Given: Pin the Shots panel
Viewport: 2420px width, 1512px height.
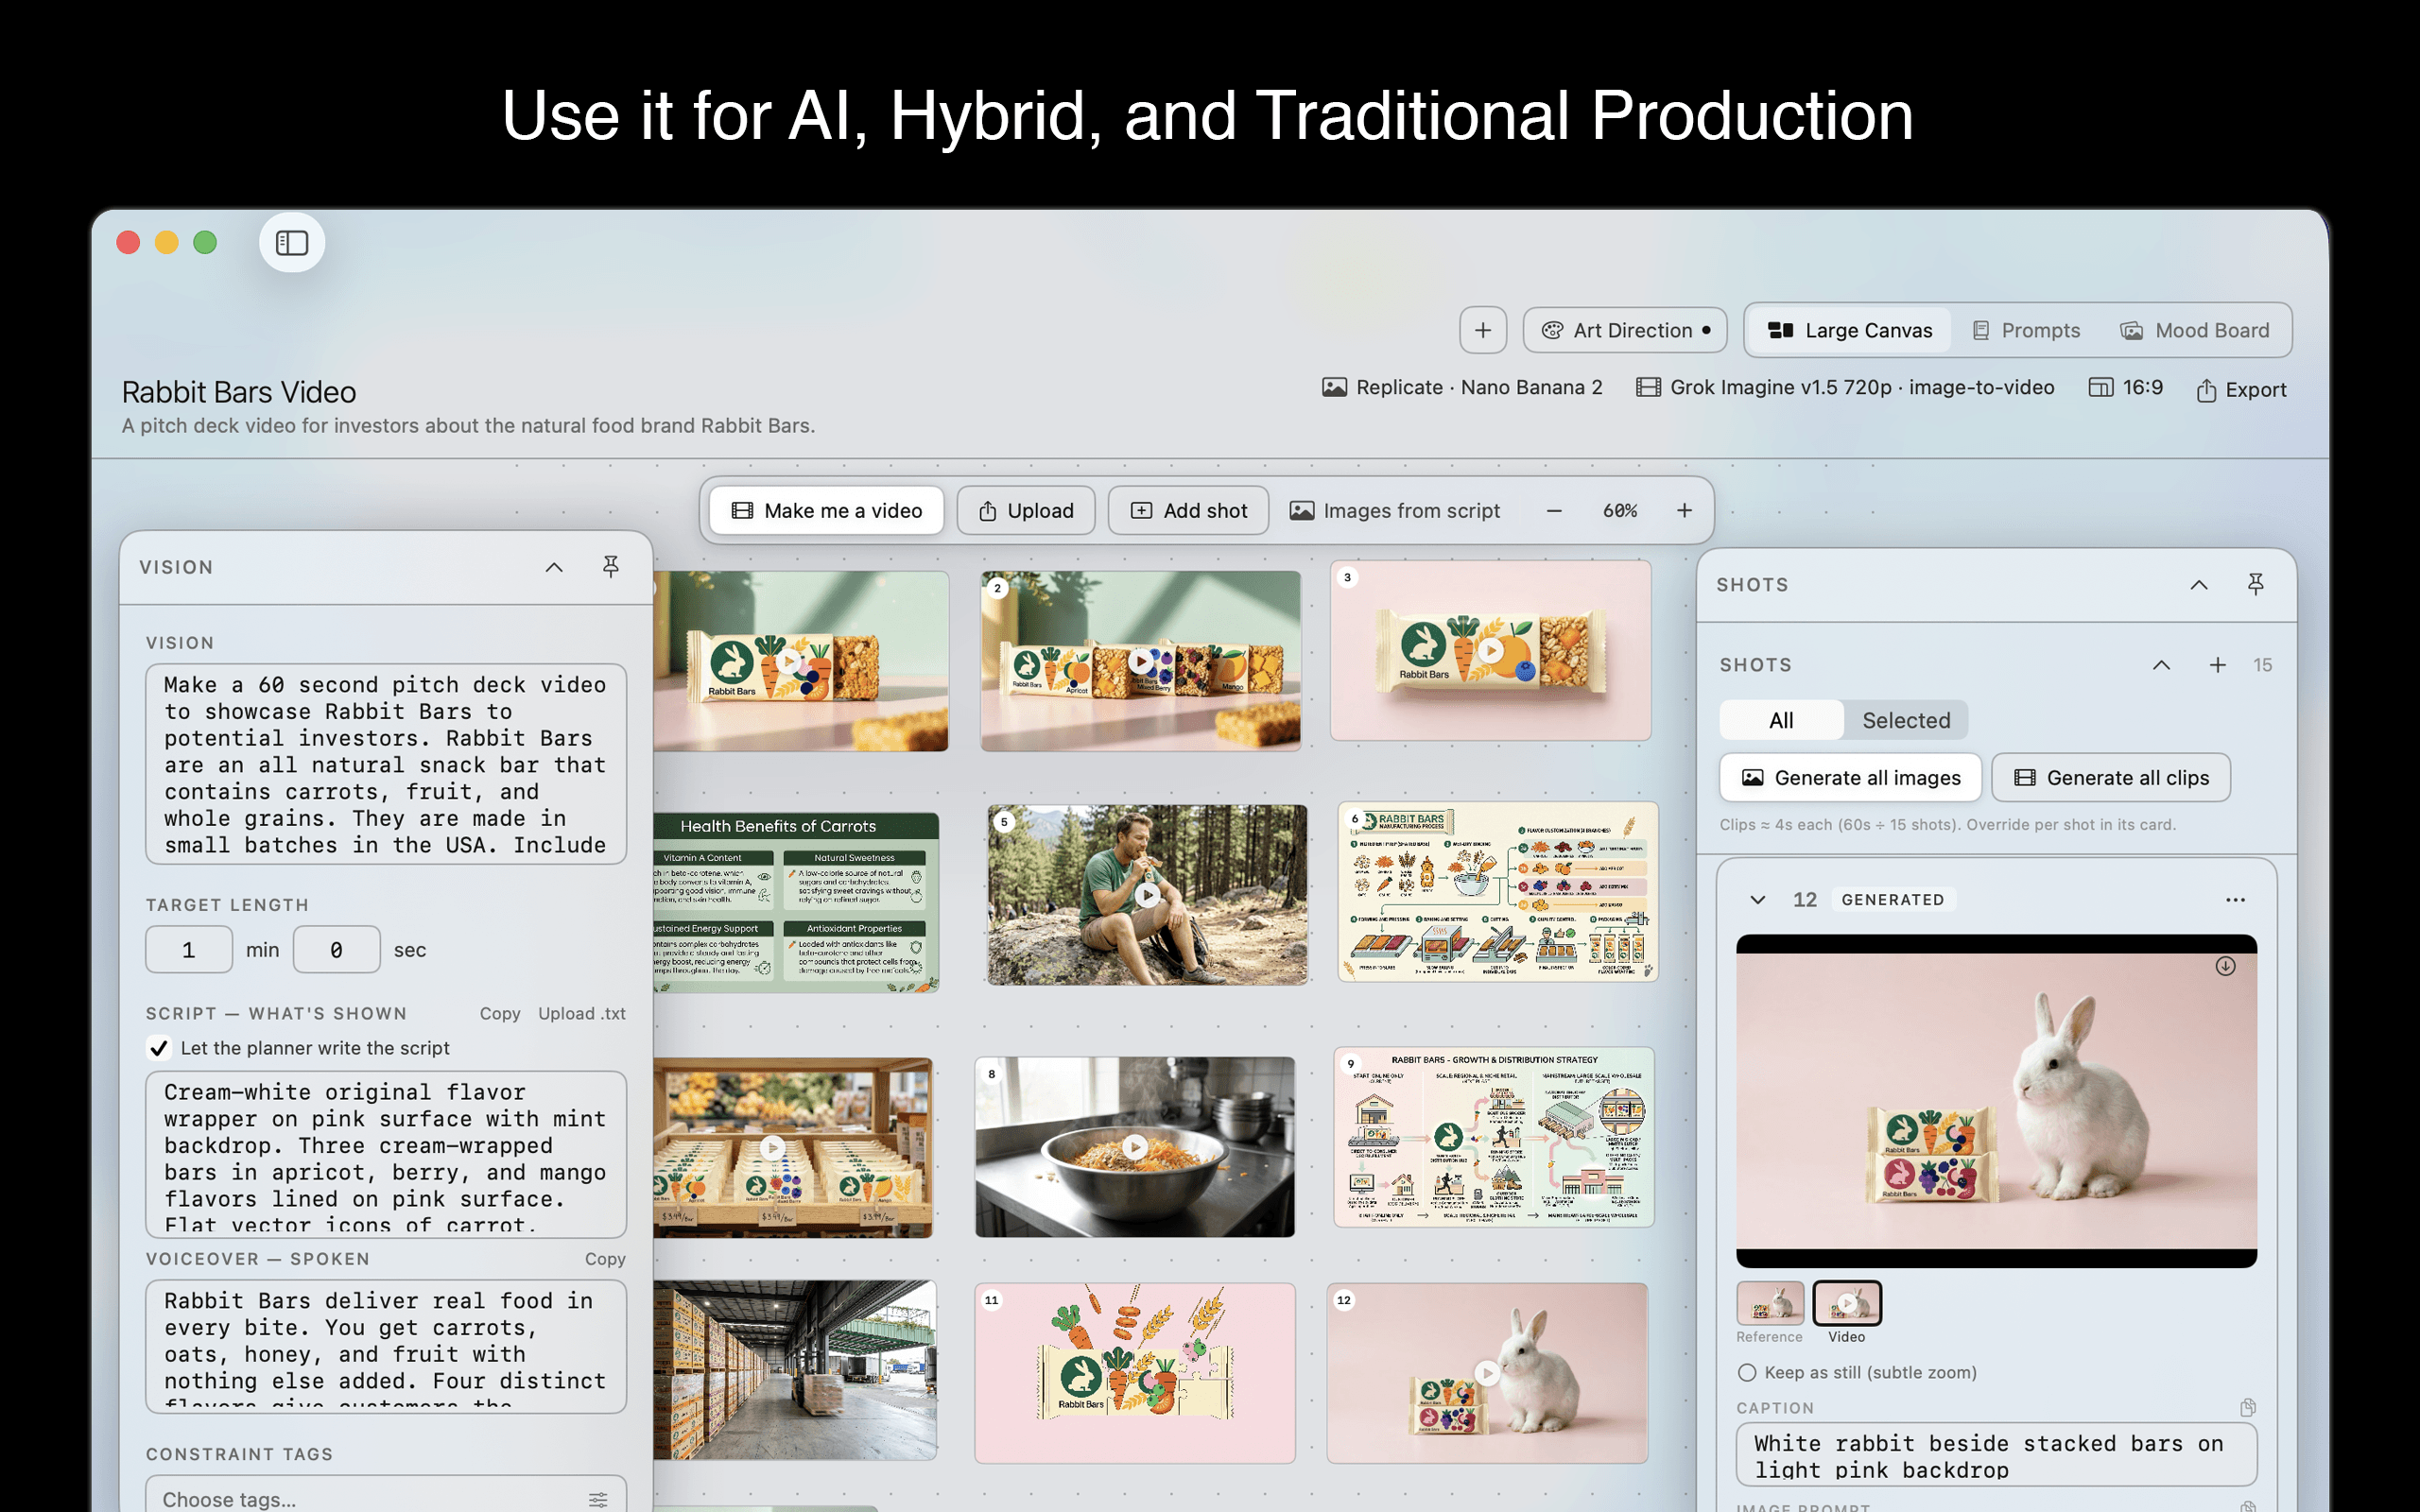Looking at the screenshot, I should (x=2256, y=585).
